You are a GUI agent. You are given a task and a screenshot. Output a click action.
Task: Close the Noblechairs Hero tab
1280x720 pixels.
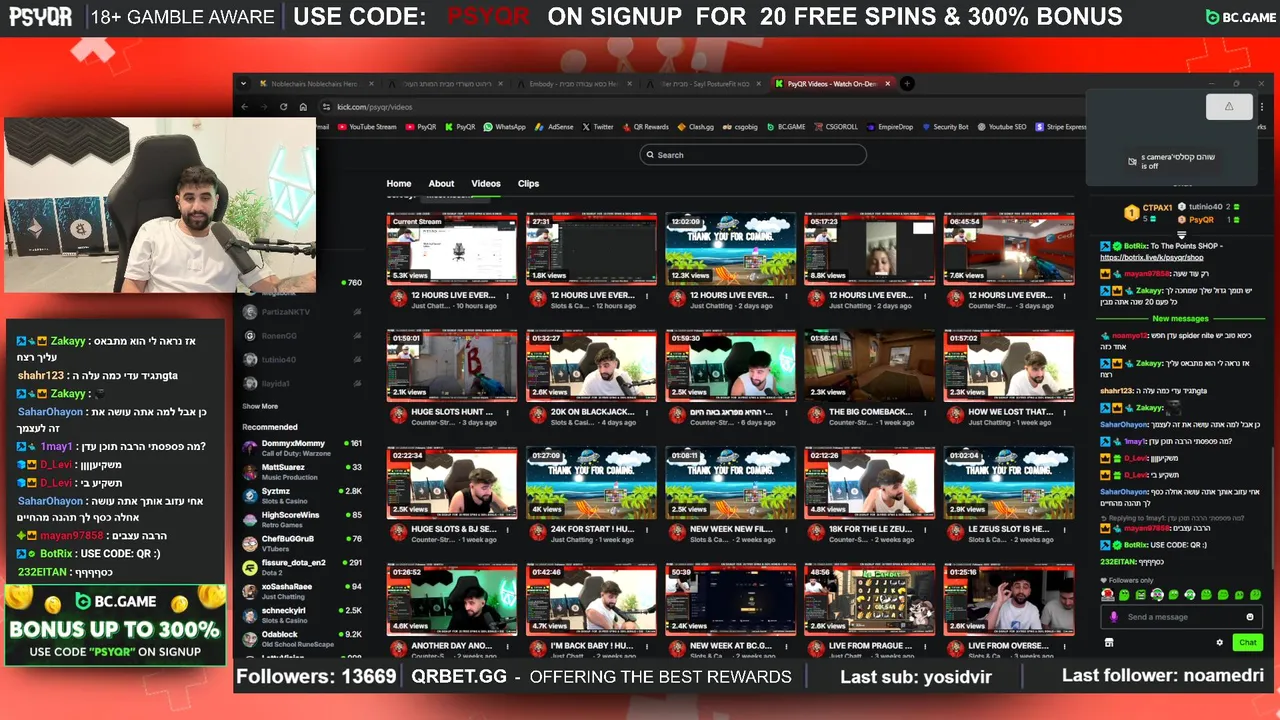point(371,84)
